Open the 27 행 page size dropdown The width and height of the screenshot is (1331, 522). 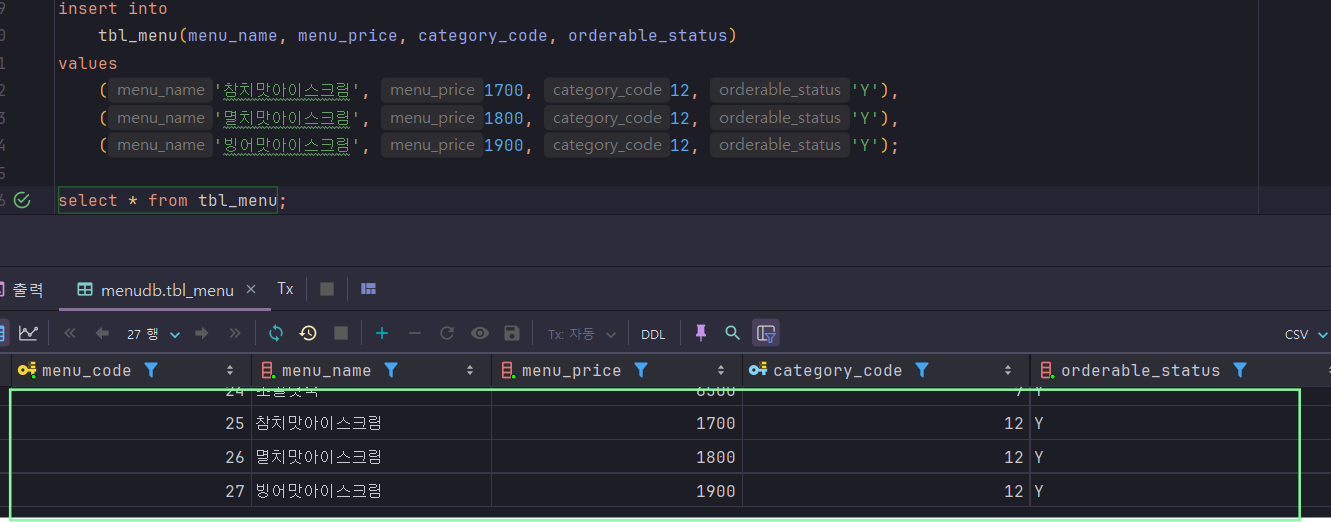pyautogui.click(x=153, y=334)
